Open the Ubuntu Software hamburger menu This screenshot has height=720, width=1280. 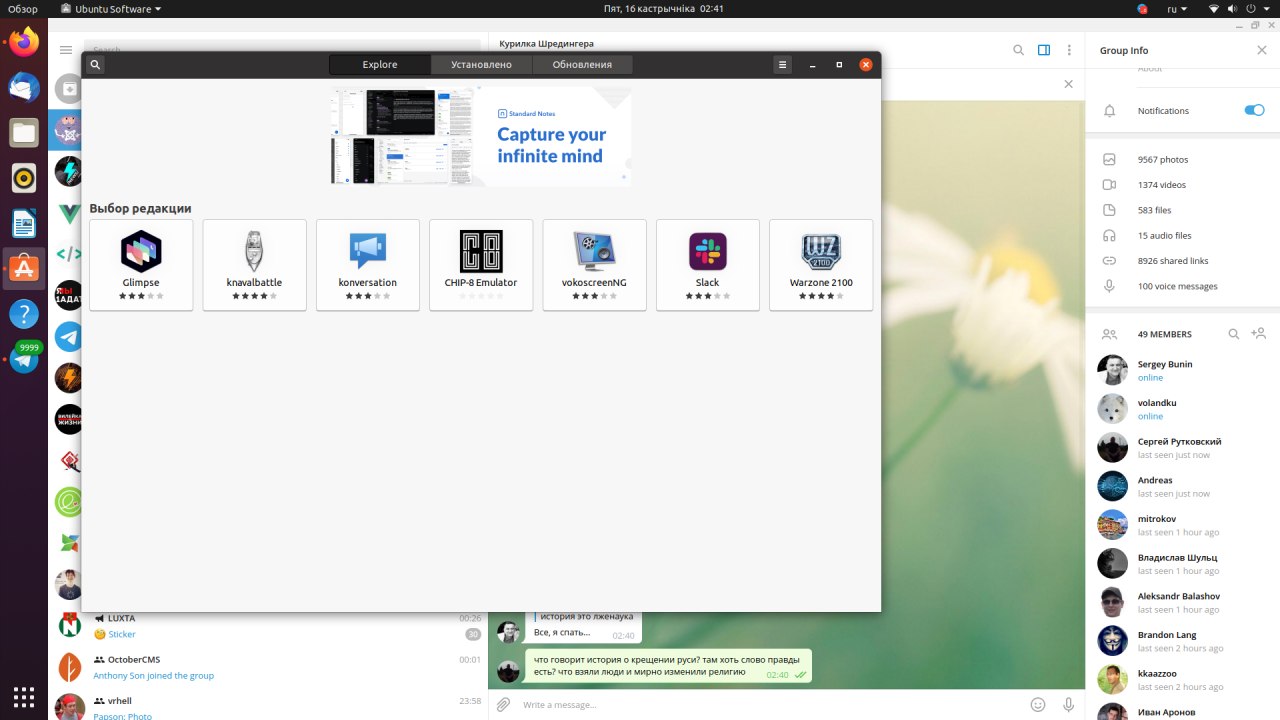pos(783,64)
